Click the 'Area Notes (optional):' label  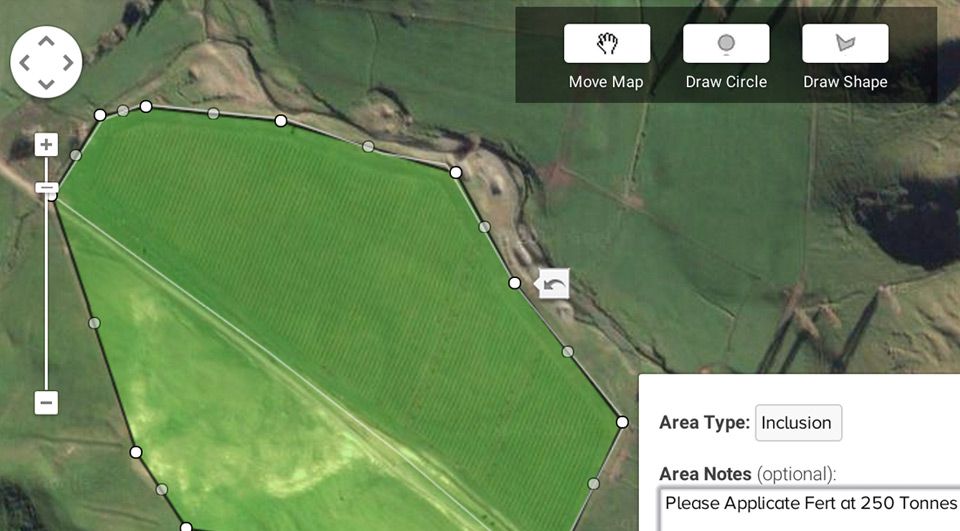click(748, 474)
